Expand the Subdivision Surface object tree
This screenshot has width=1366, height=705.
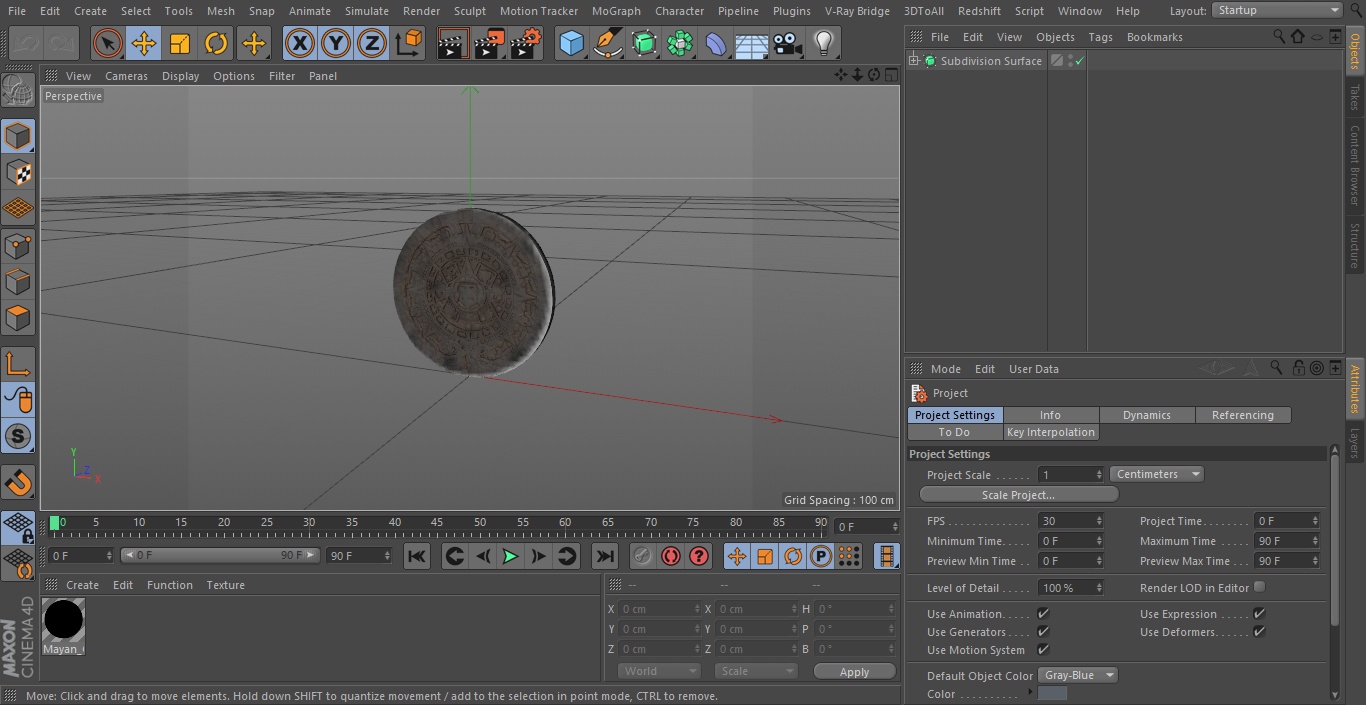(x=913, y=61)
